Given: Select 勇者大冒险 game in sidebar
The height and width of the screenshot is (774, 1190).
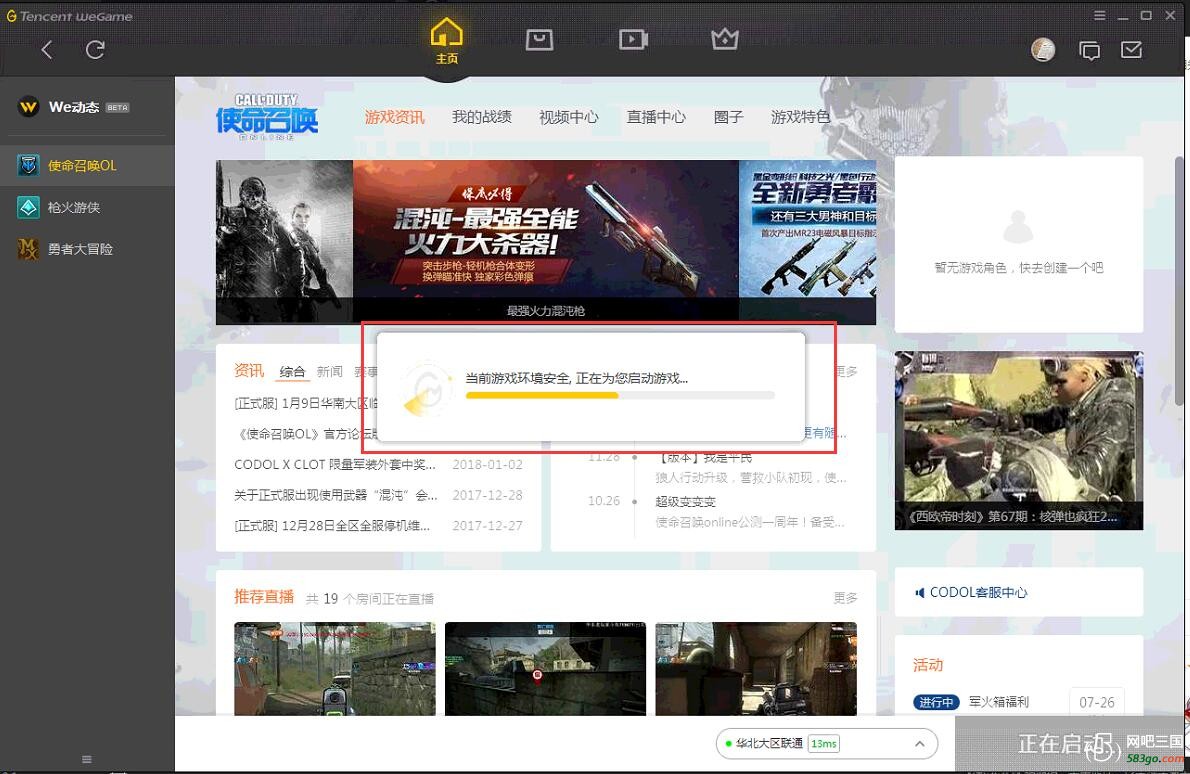Looking at the screenshot, I should [87, 249].
